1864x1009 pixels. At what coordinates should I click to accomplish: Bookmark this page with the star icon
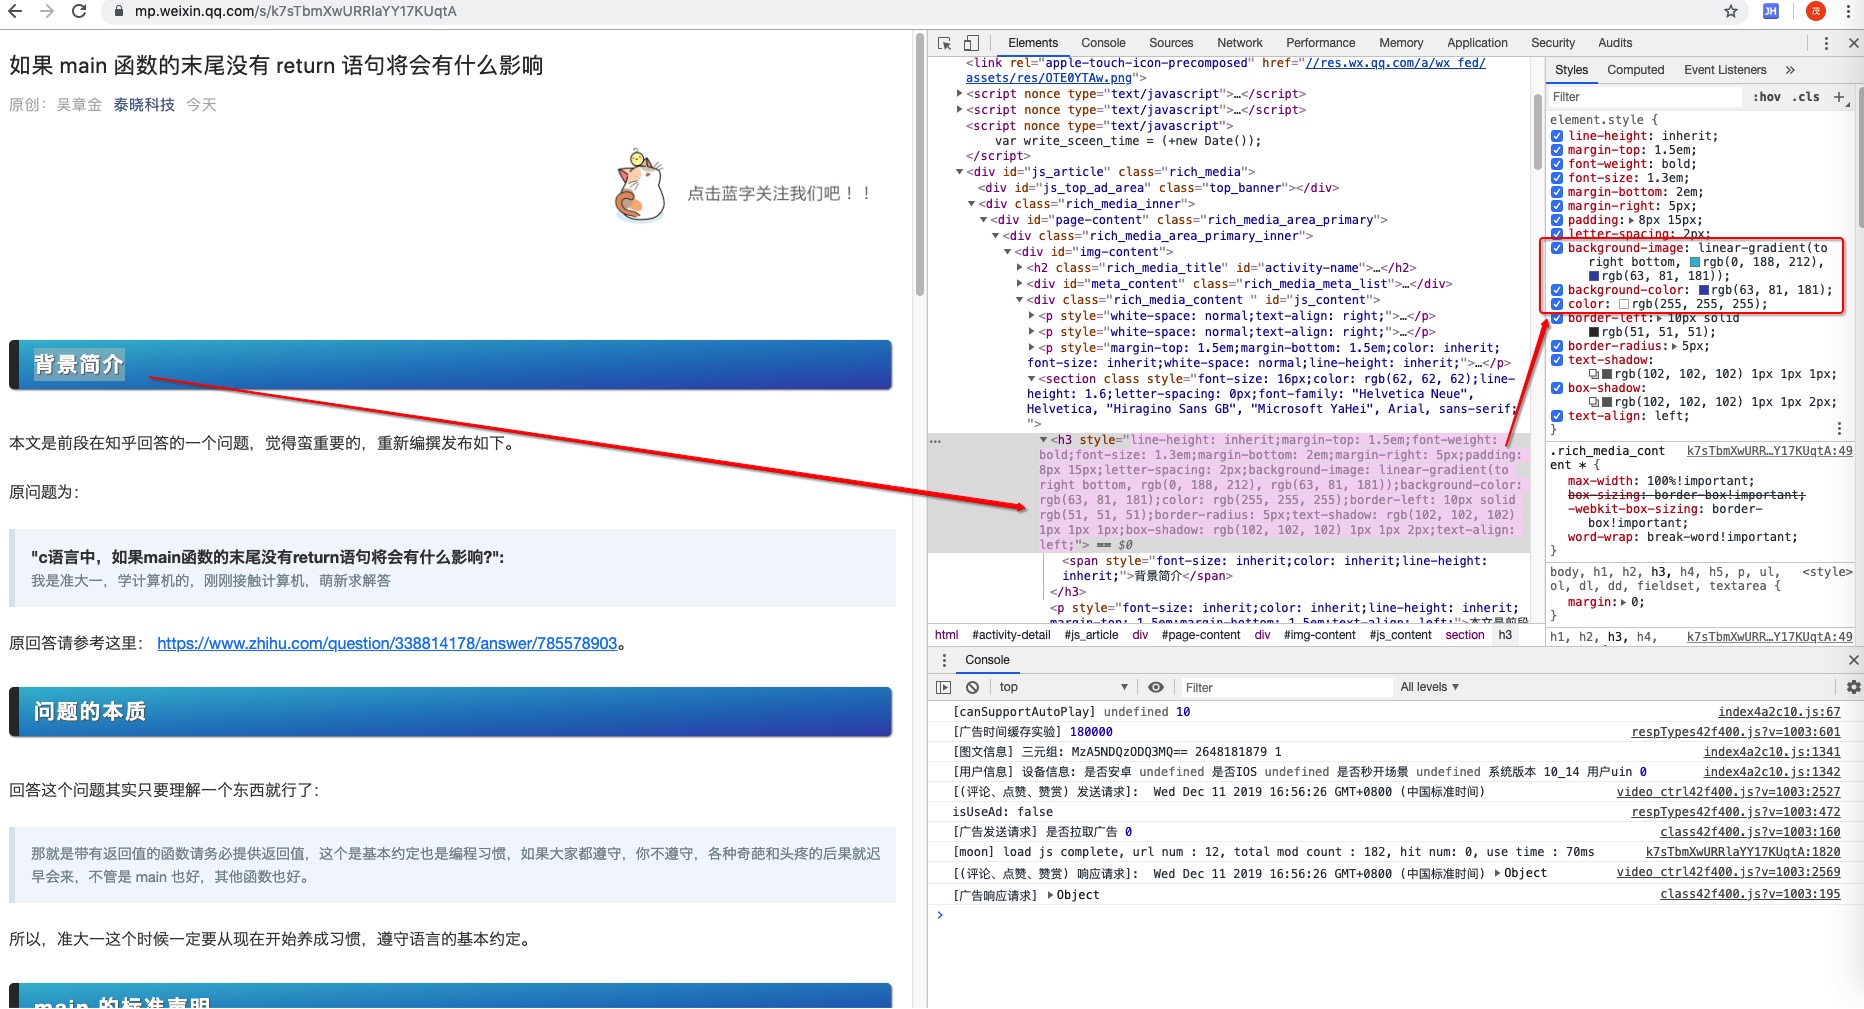[x=1731, y=11]
